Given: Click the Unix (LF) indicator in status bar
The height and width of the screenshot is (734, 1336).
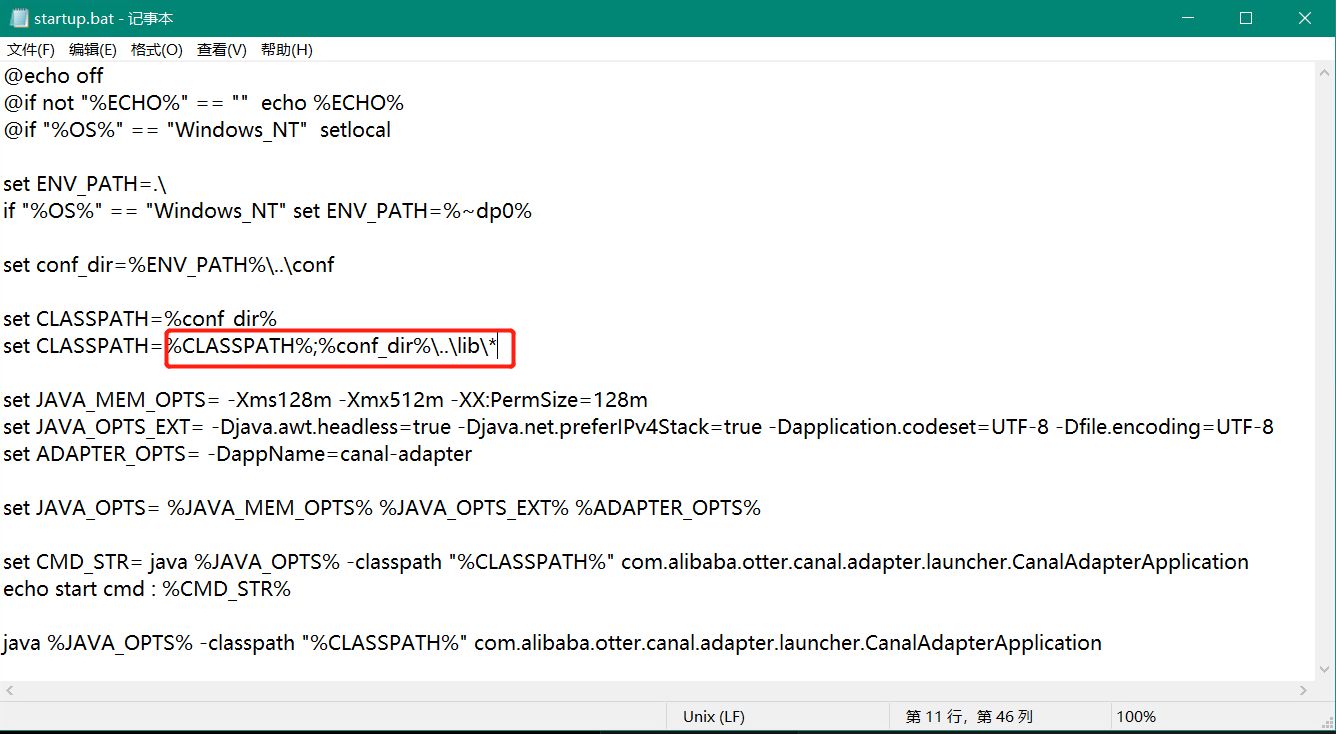Looking at the screenshot, I should click(713, 716).
